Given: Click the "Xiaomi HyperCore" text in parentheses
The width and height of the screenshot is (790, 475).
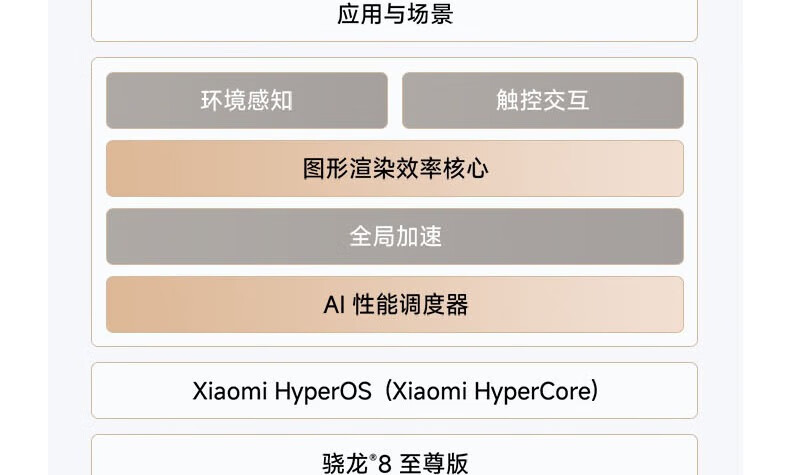Looking at the screenshot, I should pyautogui.click(x=495, y=390).
